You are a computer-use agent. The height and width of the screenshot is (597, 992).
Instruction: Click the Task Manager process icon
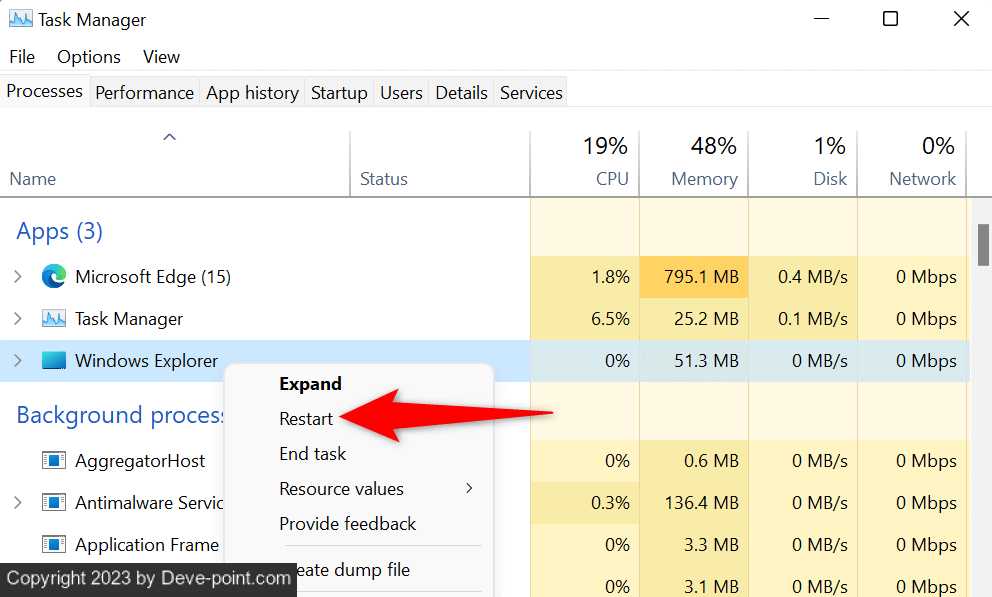click(x=53, y=319)
